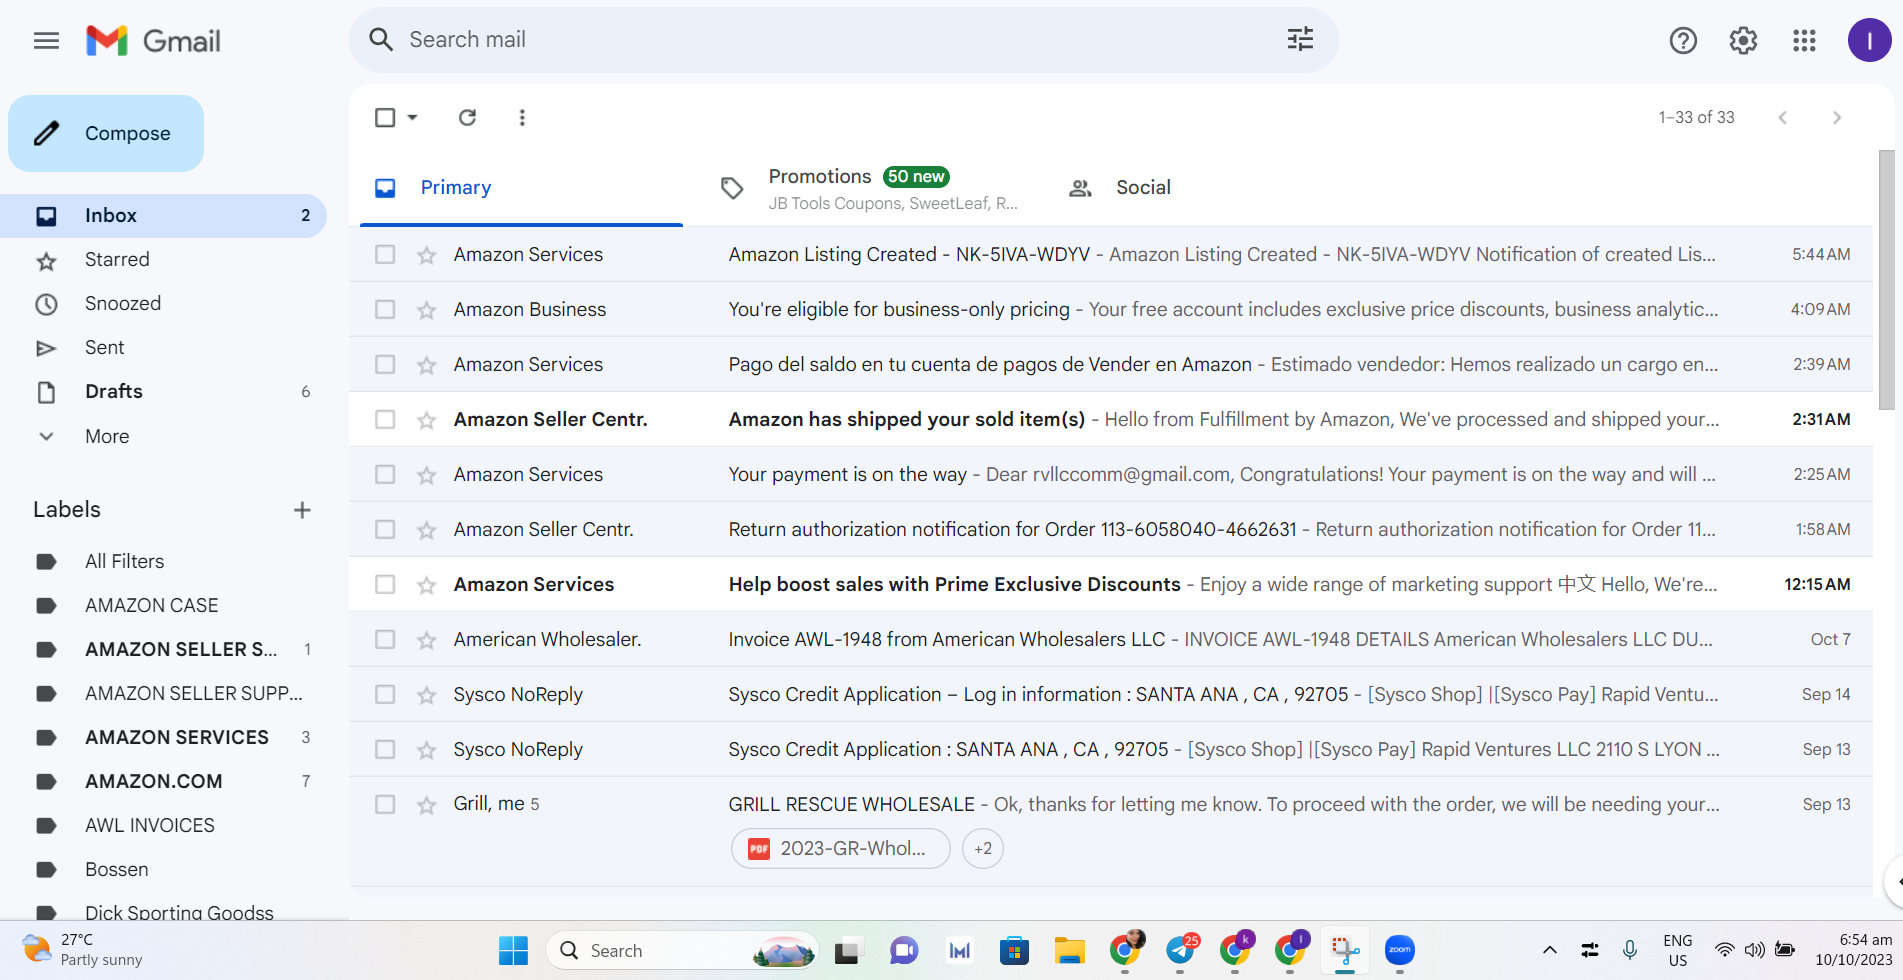Open the main menu hamburger icon
This screenshot has height=980, width=1903.
46,40
